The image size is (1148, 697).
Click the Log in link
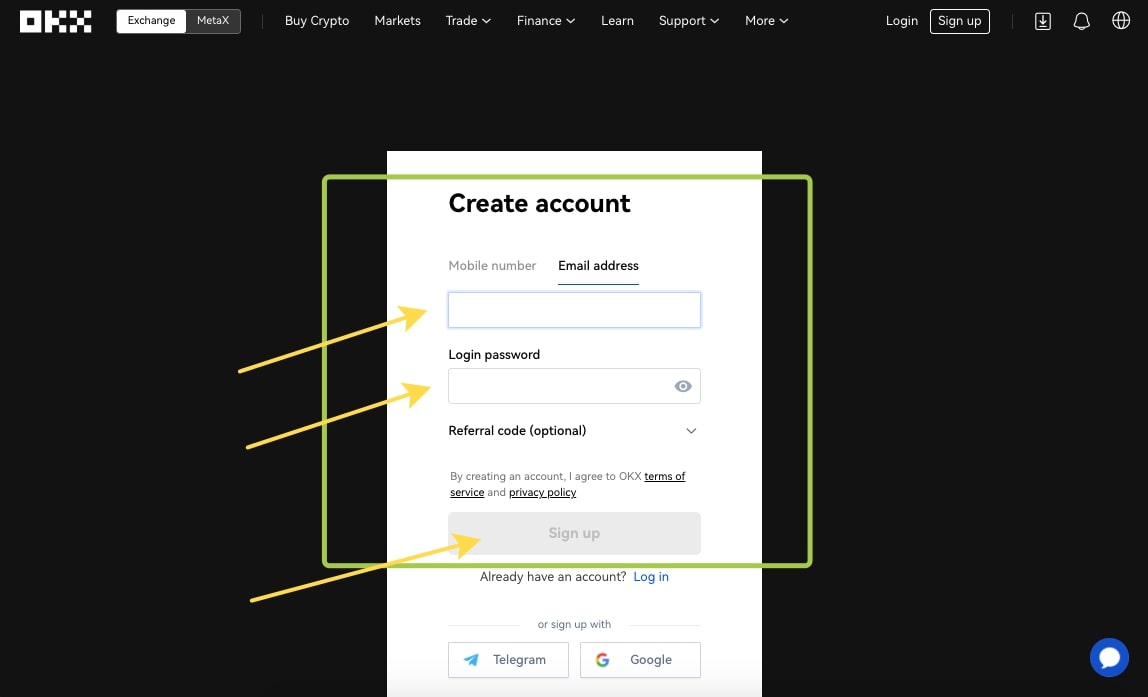(651, 577)
